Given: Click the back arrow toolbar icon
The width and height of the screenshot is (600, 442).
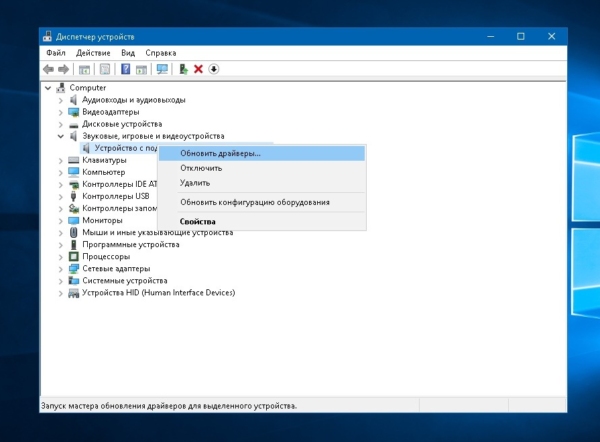Looking at the screenshot, I should click(x=48, y=69).
